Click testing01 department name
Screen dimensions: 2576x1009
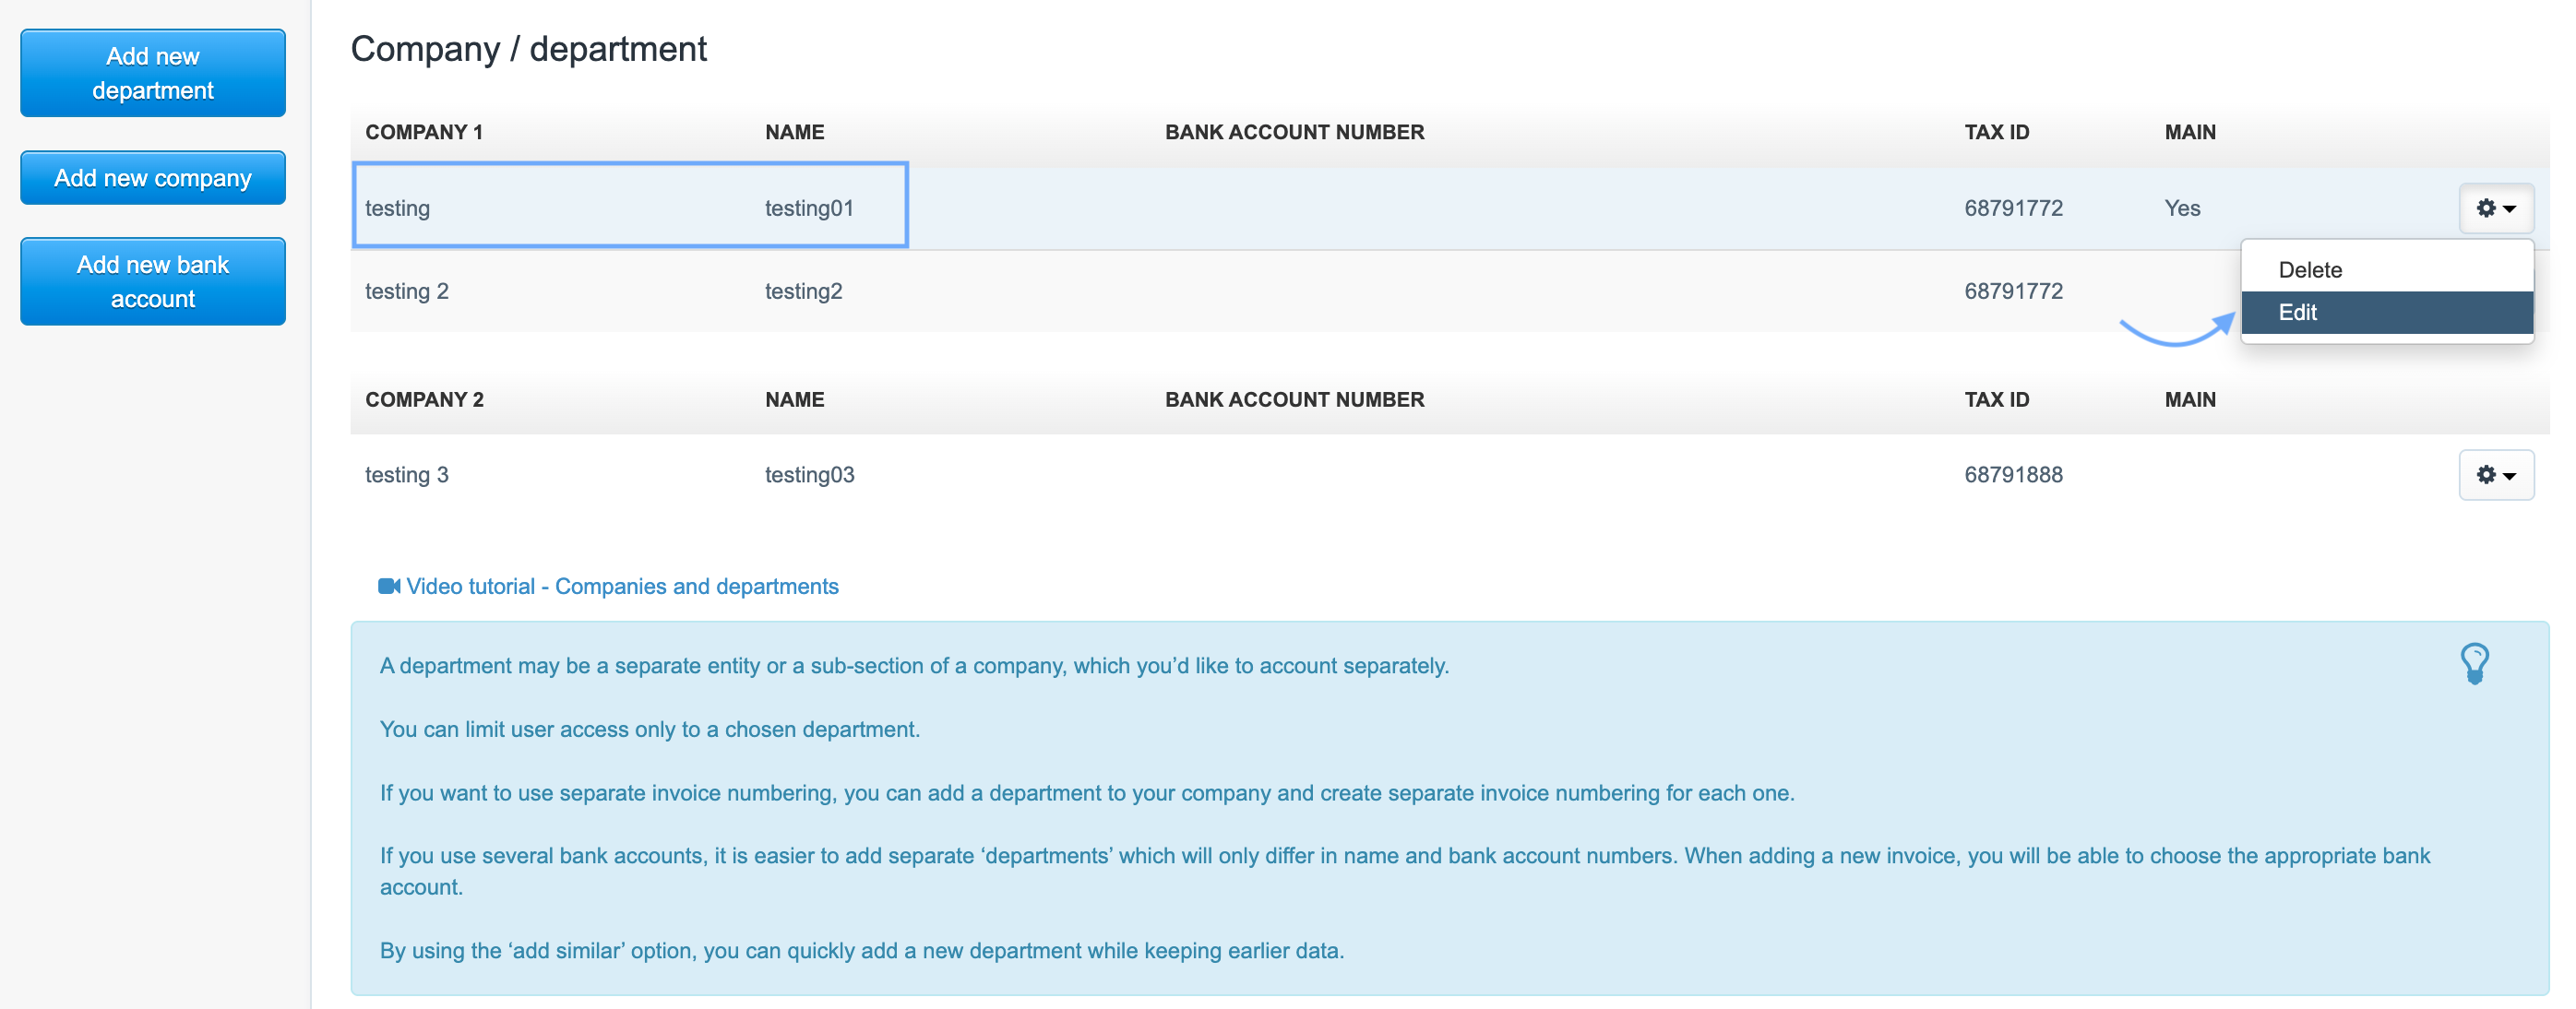808,208
